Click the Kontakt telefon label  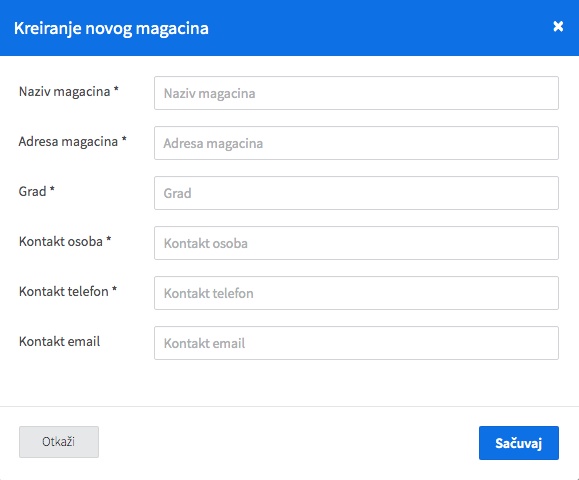pos(64,291)
